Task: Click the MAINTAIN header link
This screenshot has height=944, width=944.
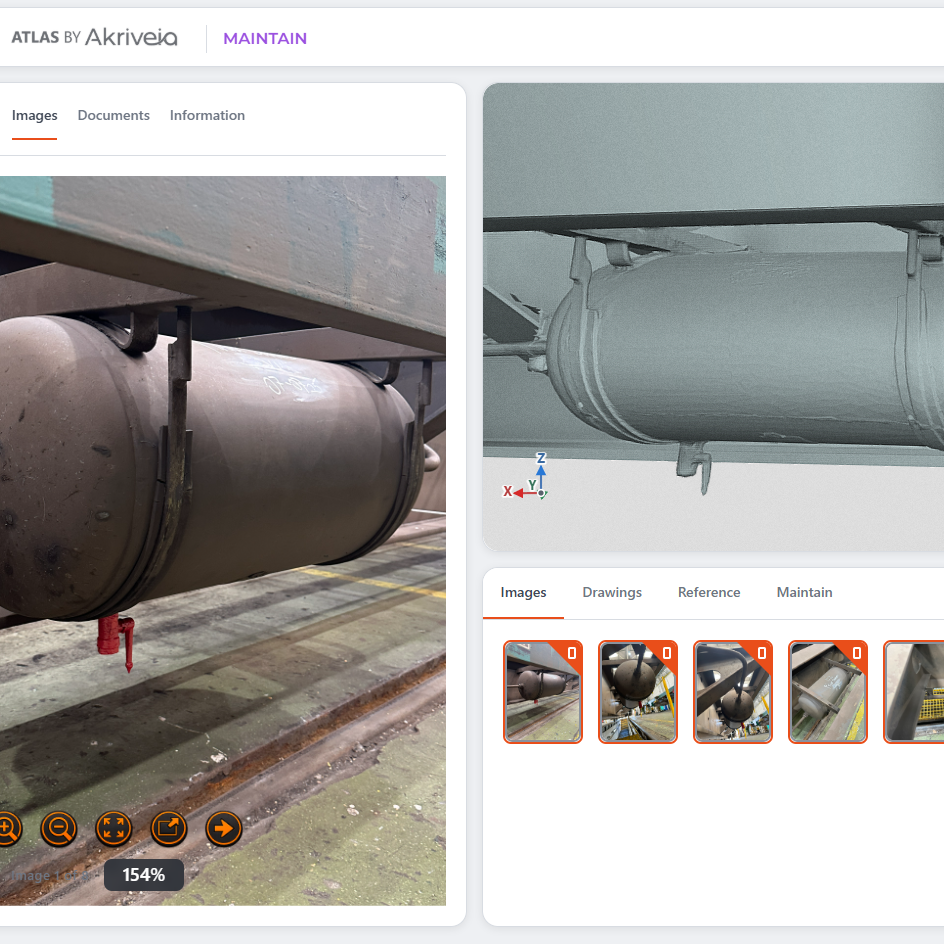Action: (265, 39)
